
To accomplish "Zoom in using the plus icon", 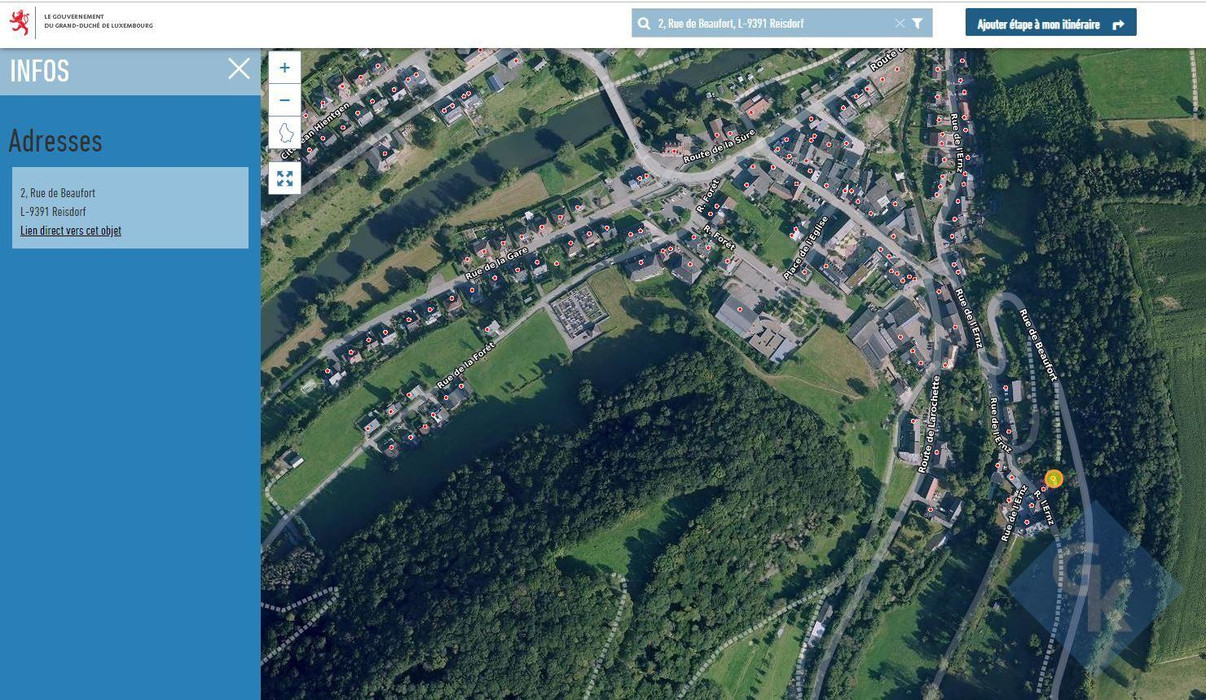I will [x=284, y=66].
